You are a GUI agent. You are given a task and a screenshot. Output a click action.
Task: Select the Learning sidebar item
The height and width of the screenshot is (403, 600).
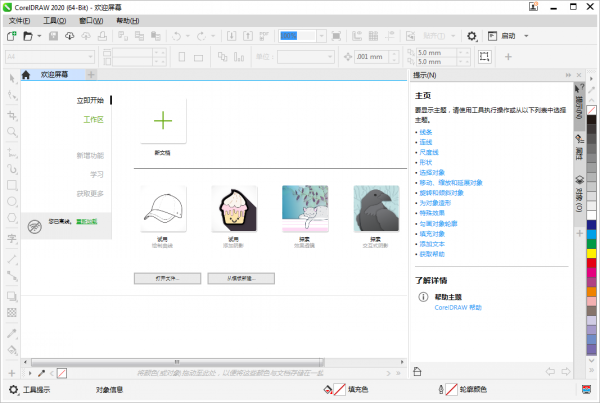point(97,175)
